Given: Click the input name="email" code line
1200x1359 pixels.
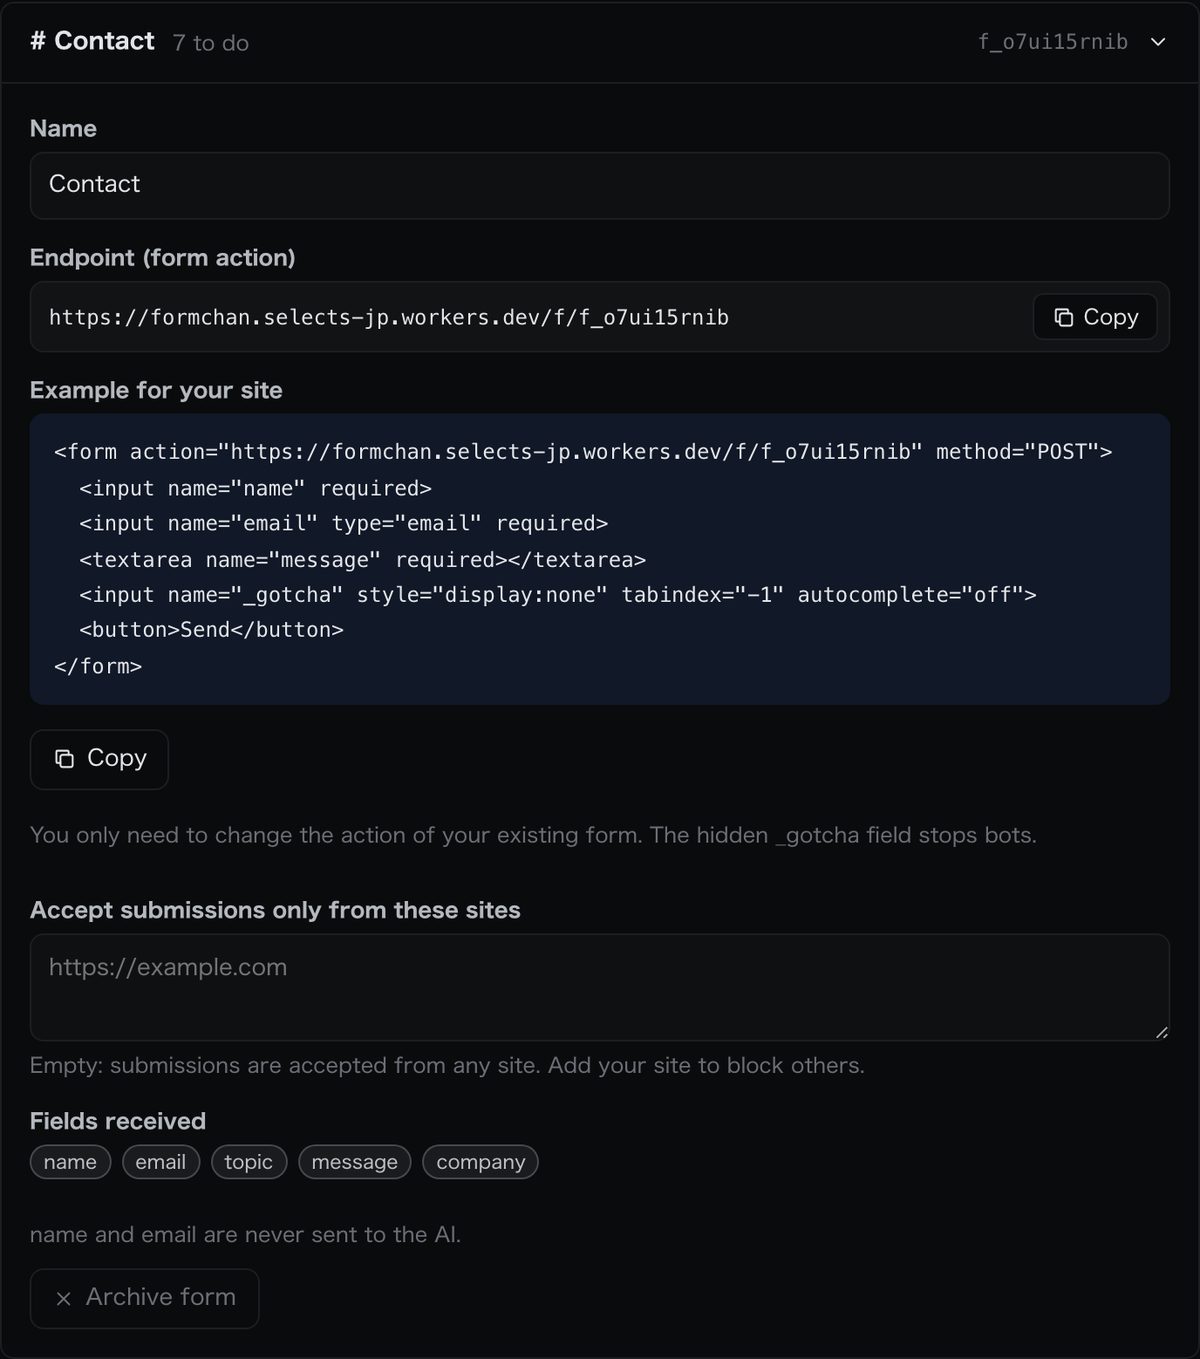Looking at the screenshot, I should point(343,523).
